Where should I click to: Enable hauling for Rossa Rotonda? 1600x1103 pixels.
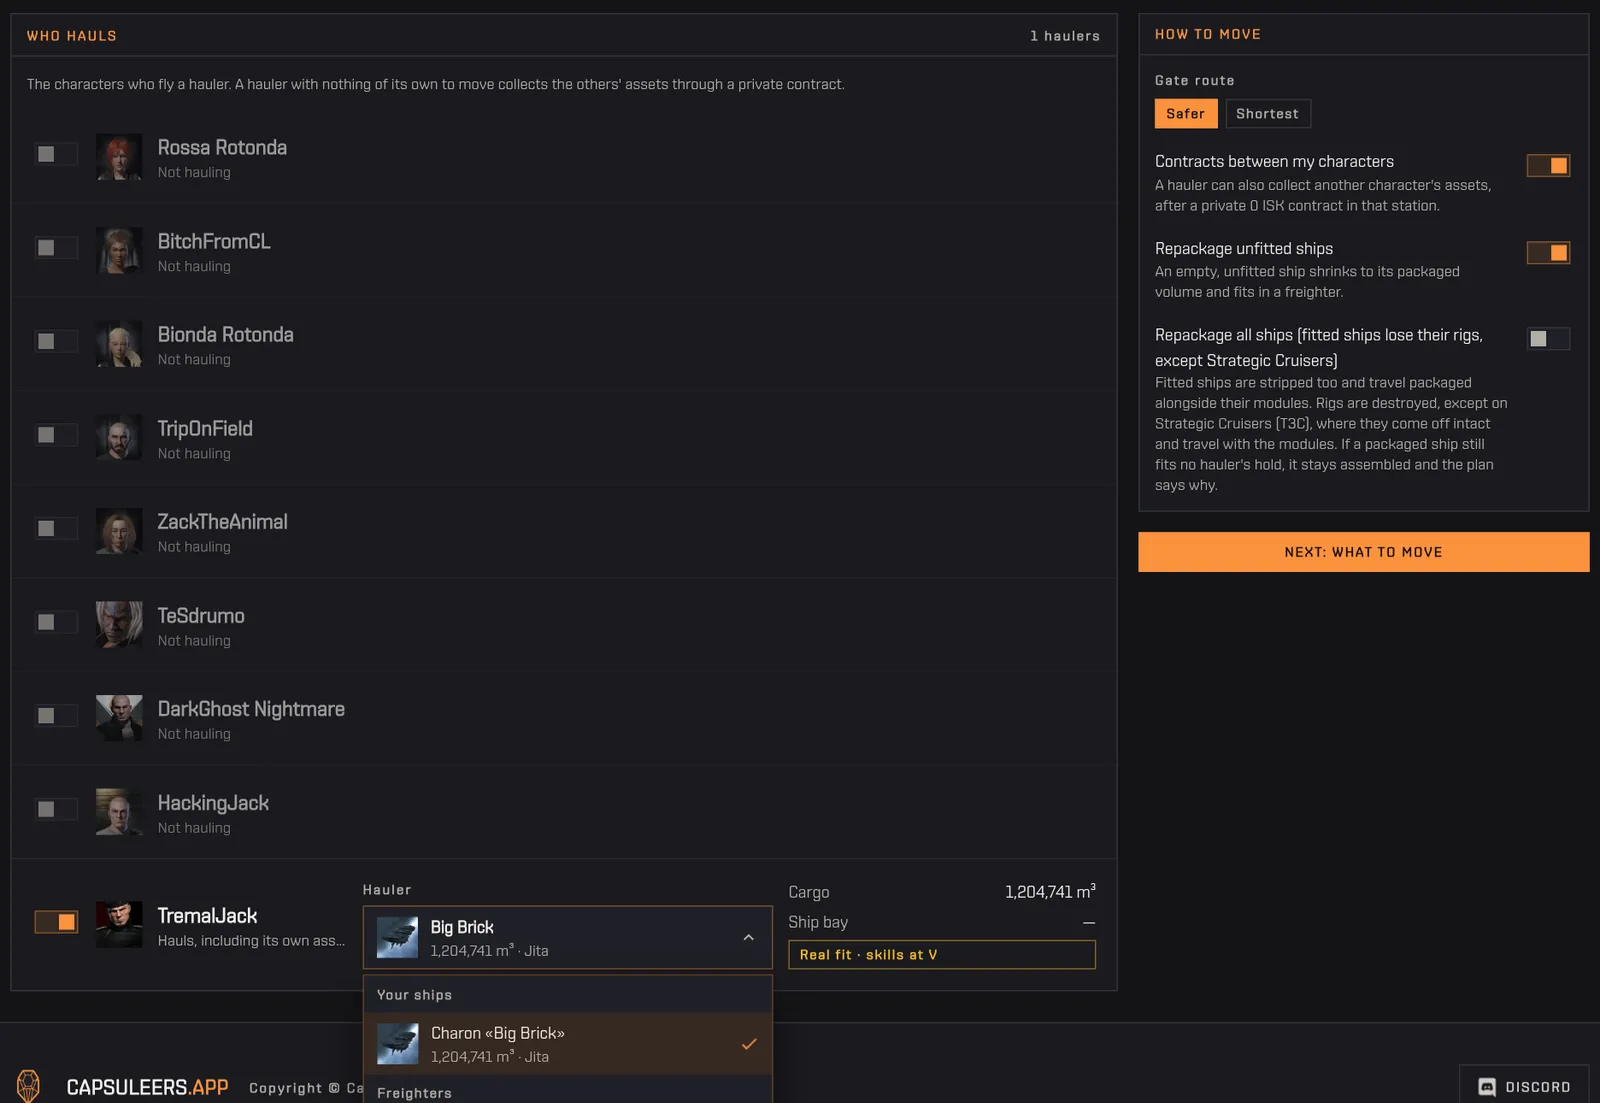coord(56,154)
